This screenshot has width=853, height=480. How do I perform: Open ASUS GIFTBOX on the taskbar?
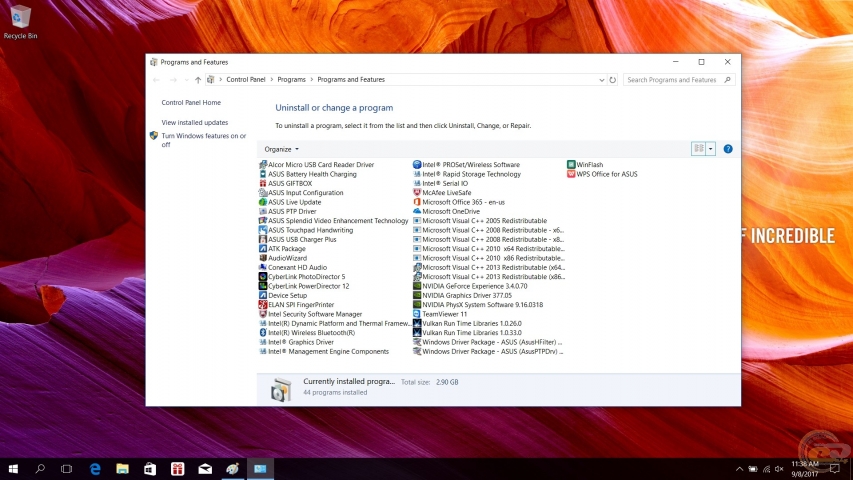point(177,469)
